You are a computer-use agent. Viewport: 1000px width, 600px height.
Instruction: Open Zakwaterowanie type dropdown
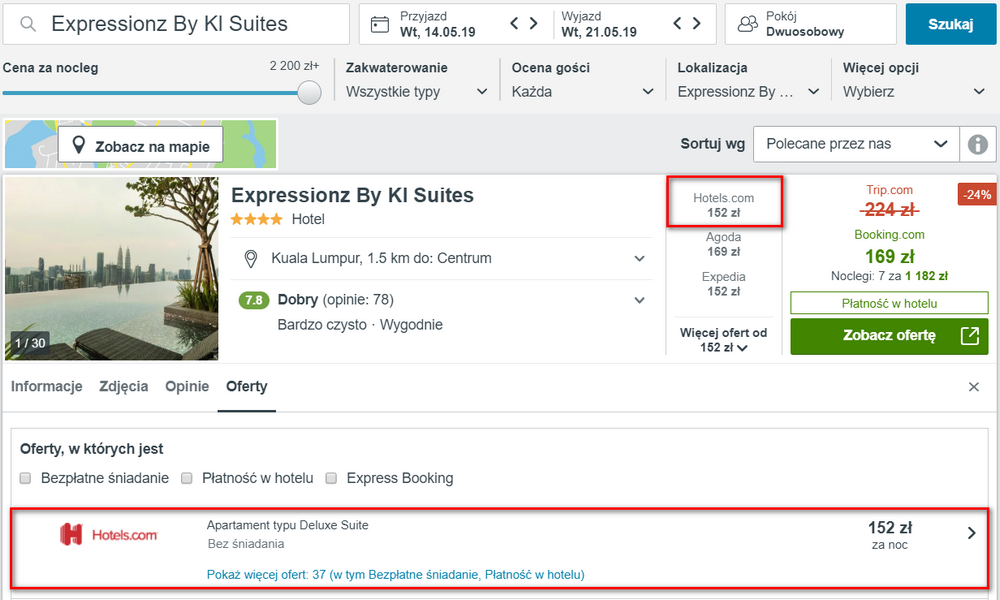416,92
